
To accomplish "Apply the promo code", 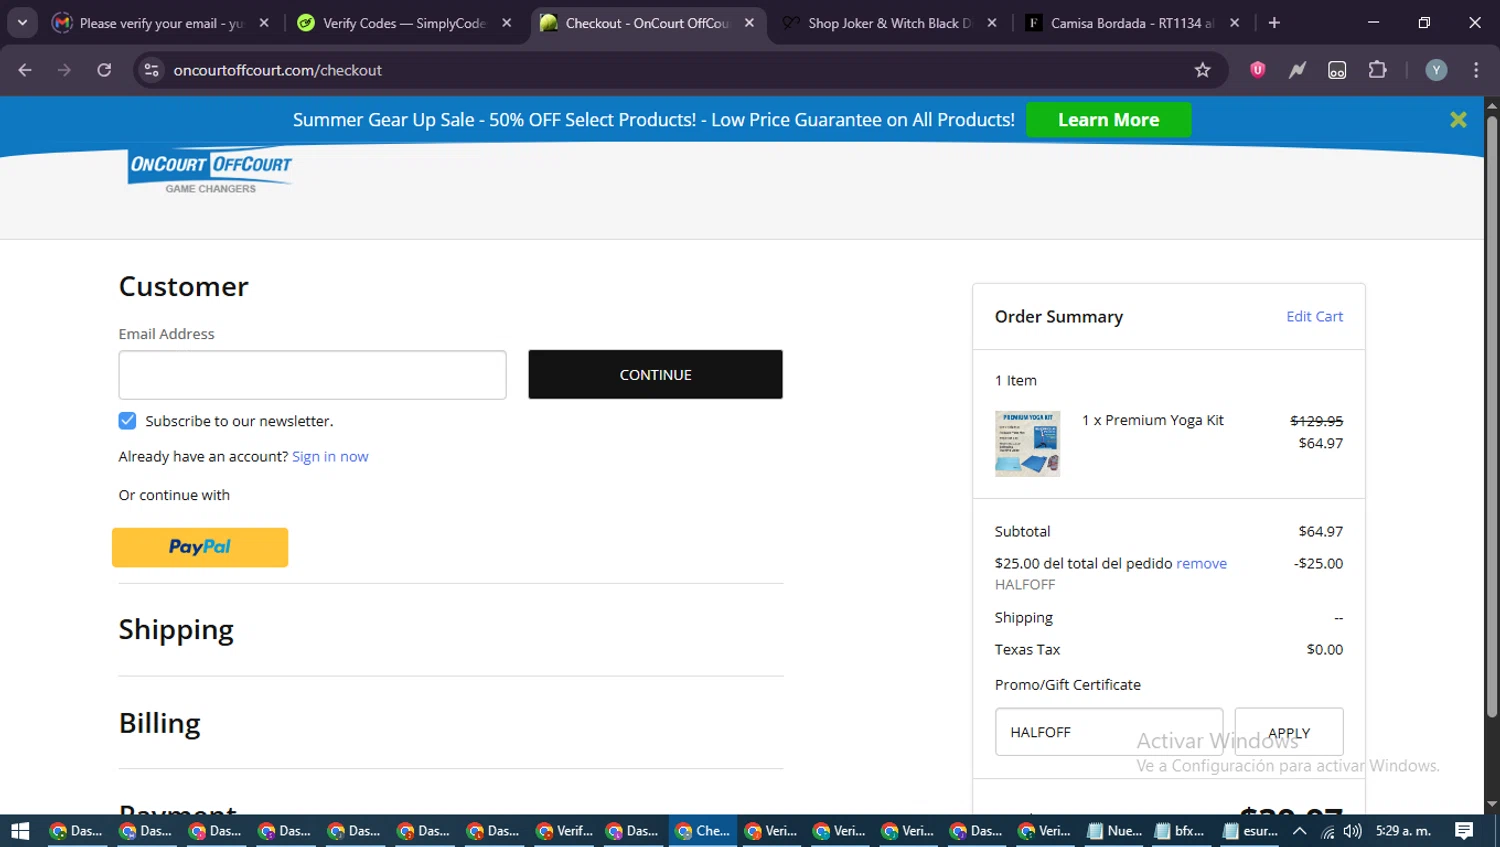I will click(x=1288, y=732).
